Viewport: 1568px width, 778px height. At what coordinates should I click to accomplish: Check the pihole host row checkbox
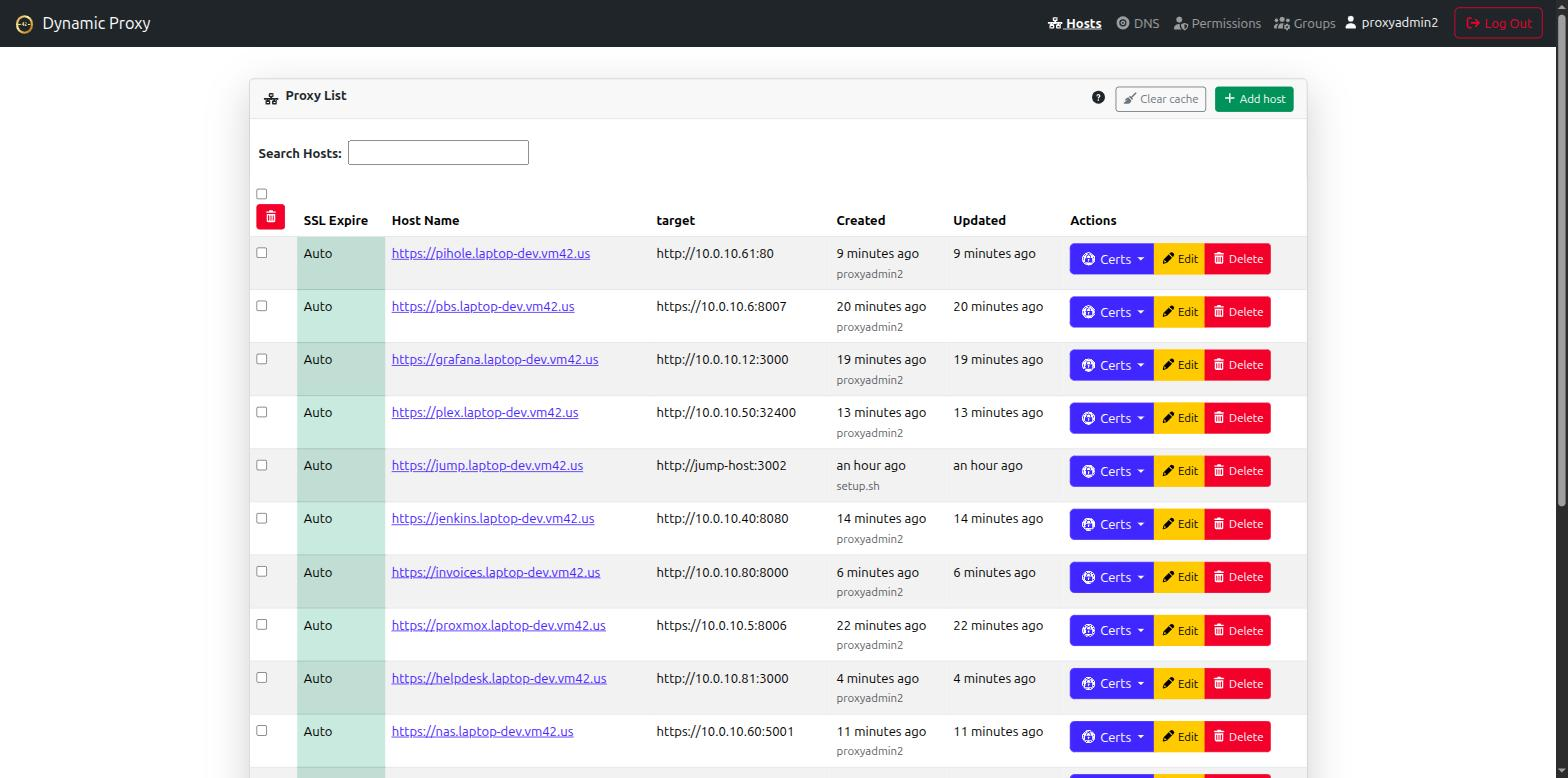pyautogui.click(x=262, y=253)
